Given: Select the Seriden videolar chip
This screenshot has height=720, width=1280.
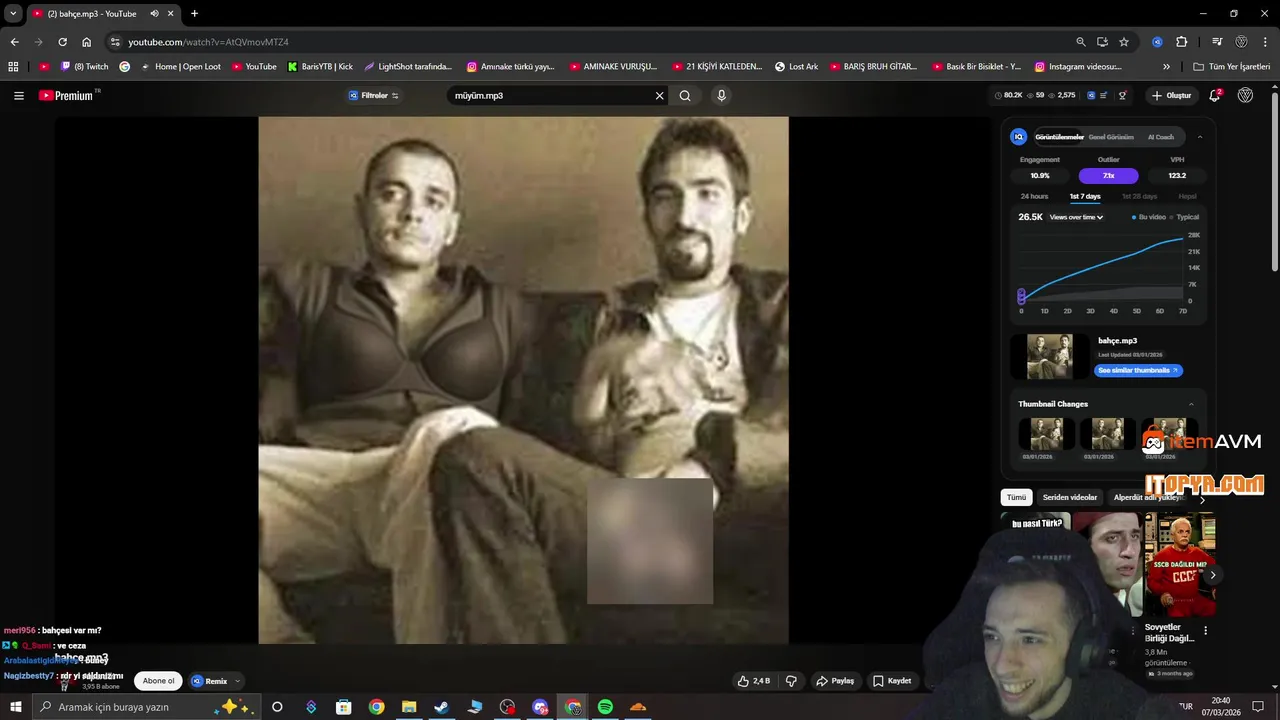Looking at the screenshot, I should (1070, 497).
